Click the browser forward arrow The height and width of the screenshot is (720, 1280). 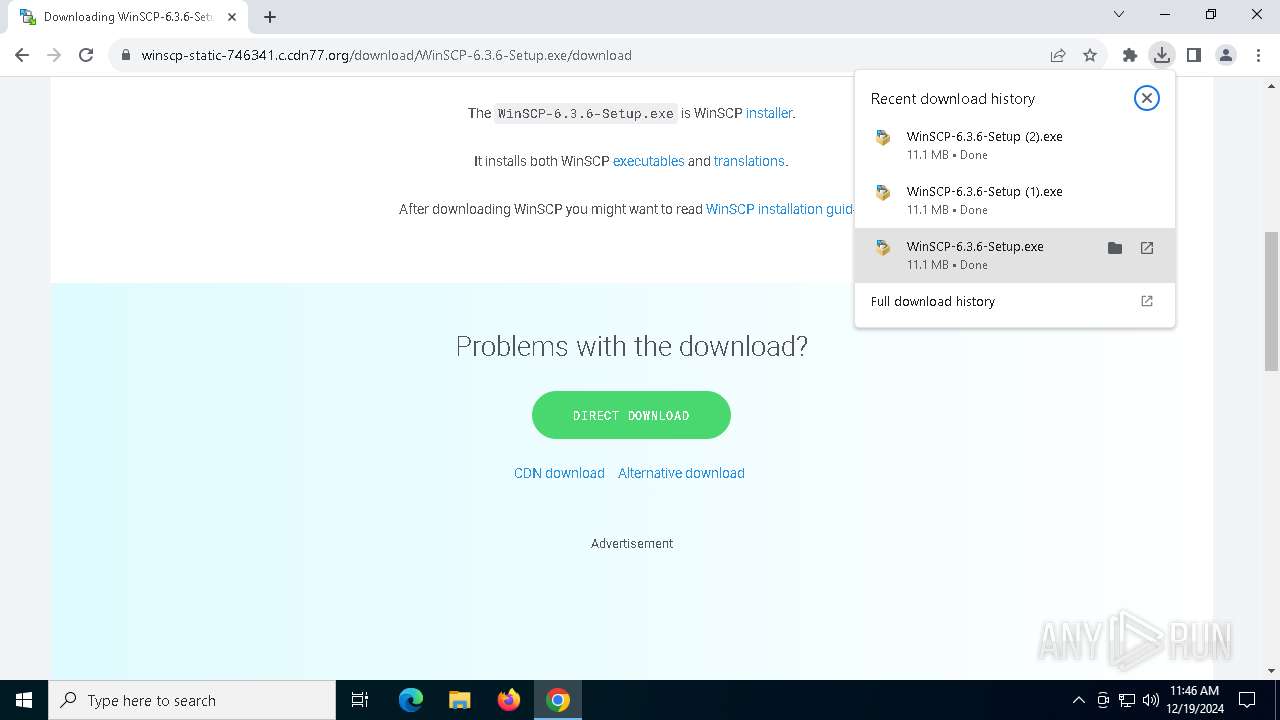point(54,55)
